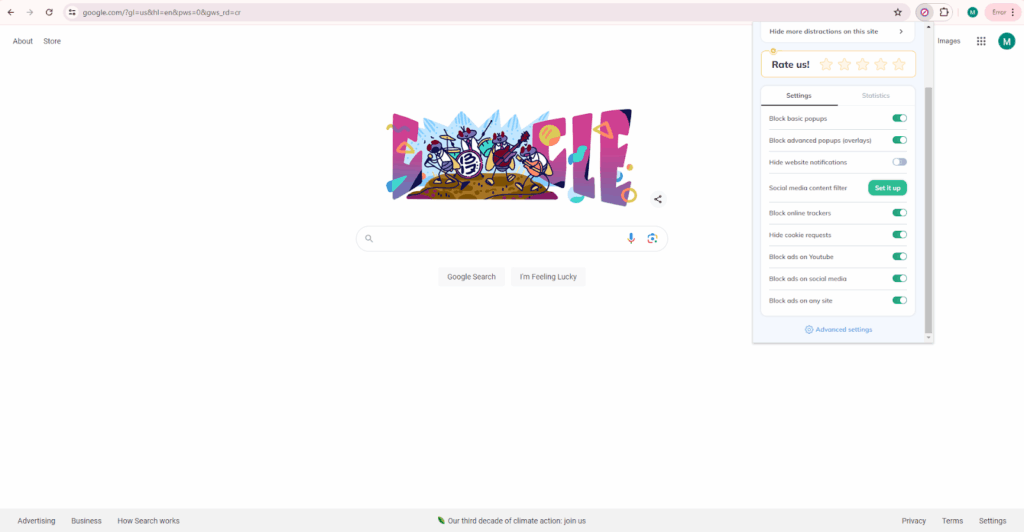Open the Images link
This screenshot has height=532, width=1024.
pos(948,41)
